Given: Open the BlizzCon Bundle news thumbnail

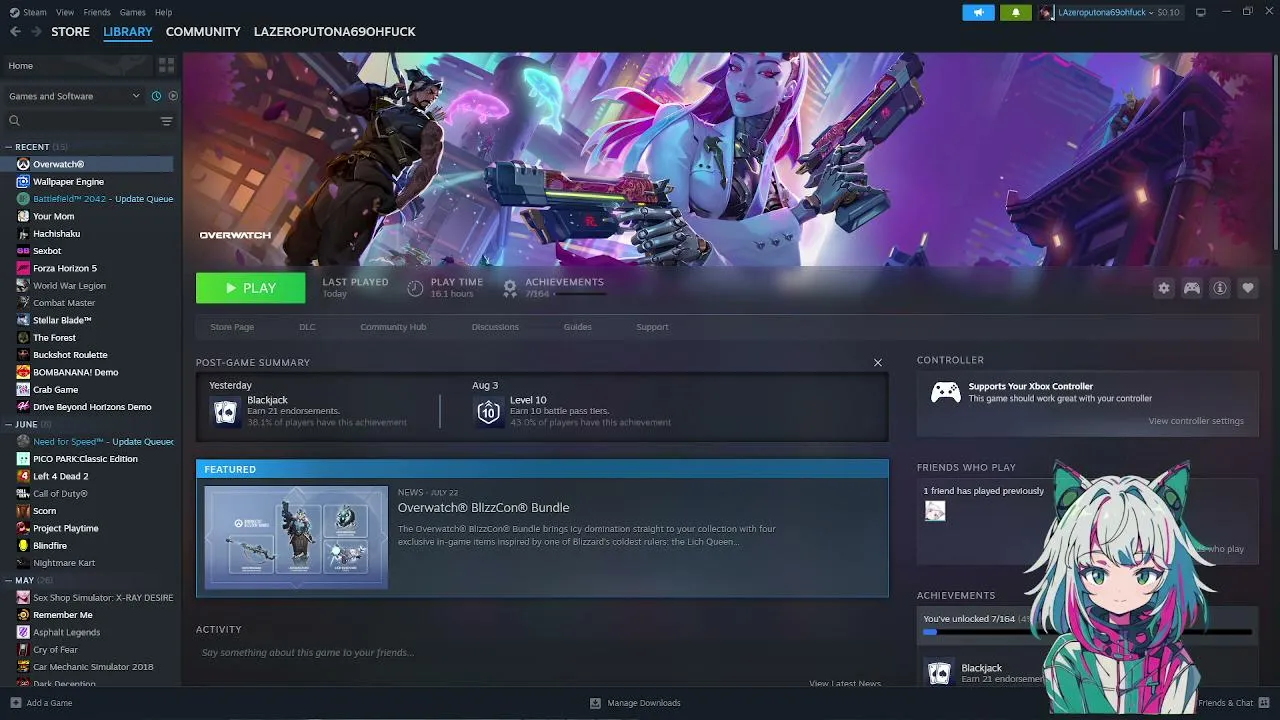Looking at the screenshot, I should 296,538.
